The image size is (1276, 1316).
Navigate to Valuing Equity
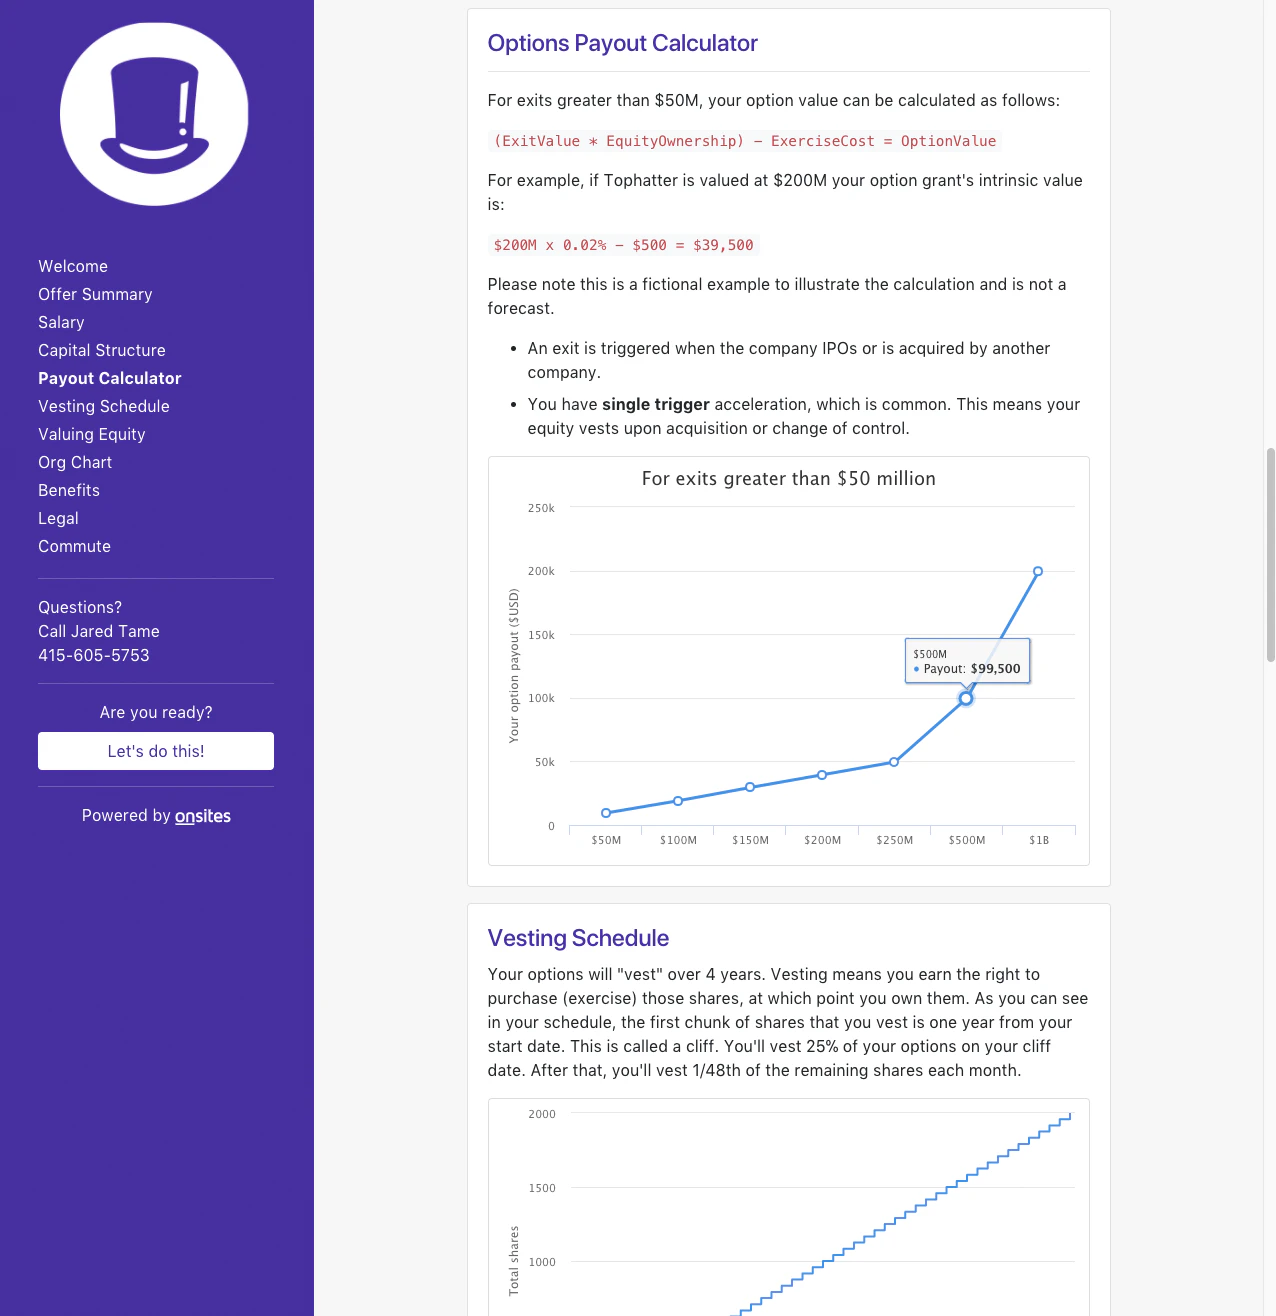point(91,434)
